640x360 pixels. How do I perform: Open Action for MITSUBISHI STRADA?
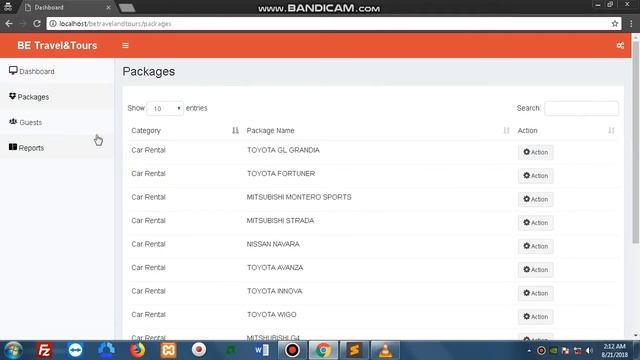(536, 223)
